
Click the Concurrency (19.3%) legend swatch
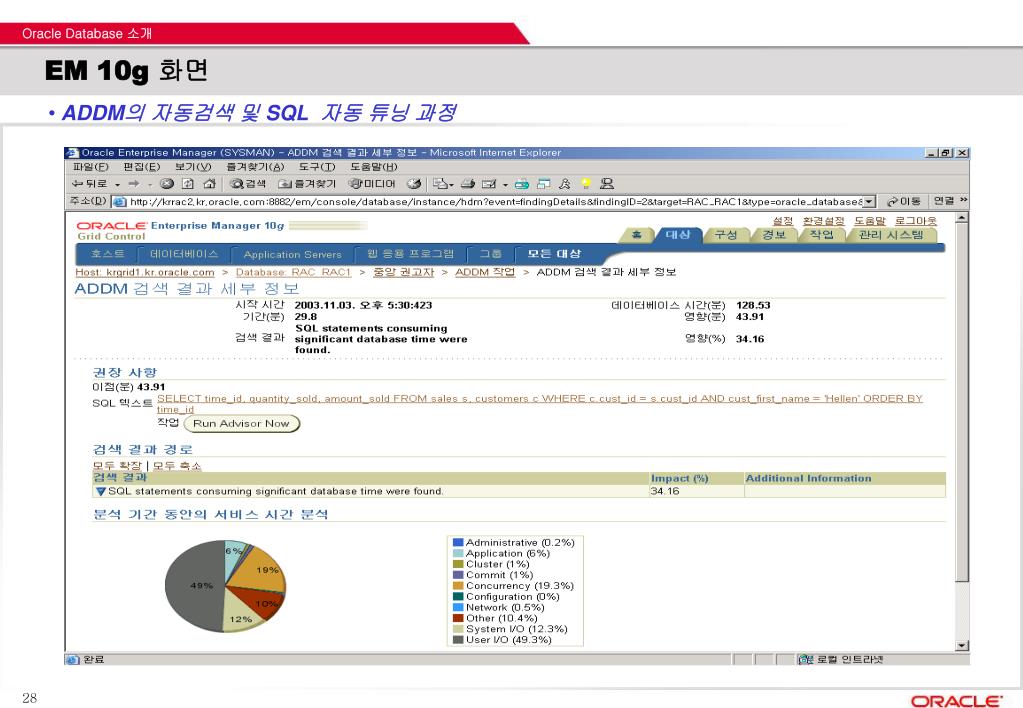[x=458, y=585]
